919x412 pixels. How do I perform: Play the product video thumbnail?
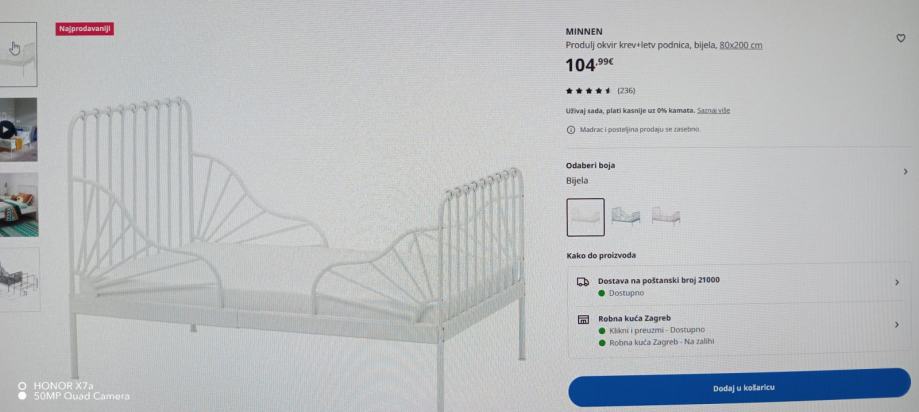7,130
